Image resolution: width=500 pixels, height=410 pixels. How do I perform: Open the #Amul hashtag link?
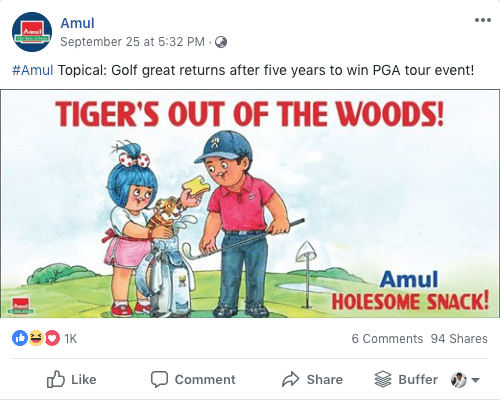(33, 70)
